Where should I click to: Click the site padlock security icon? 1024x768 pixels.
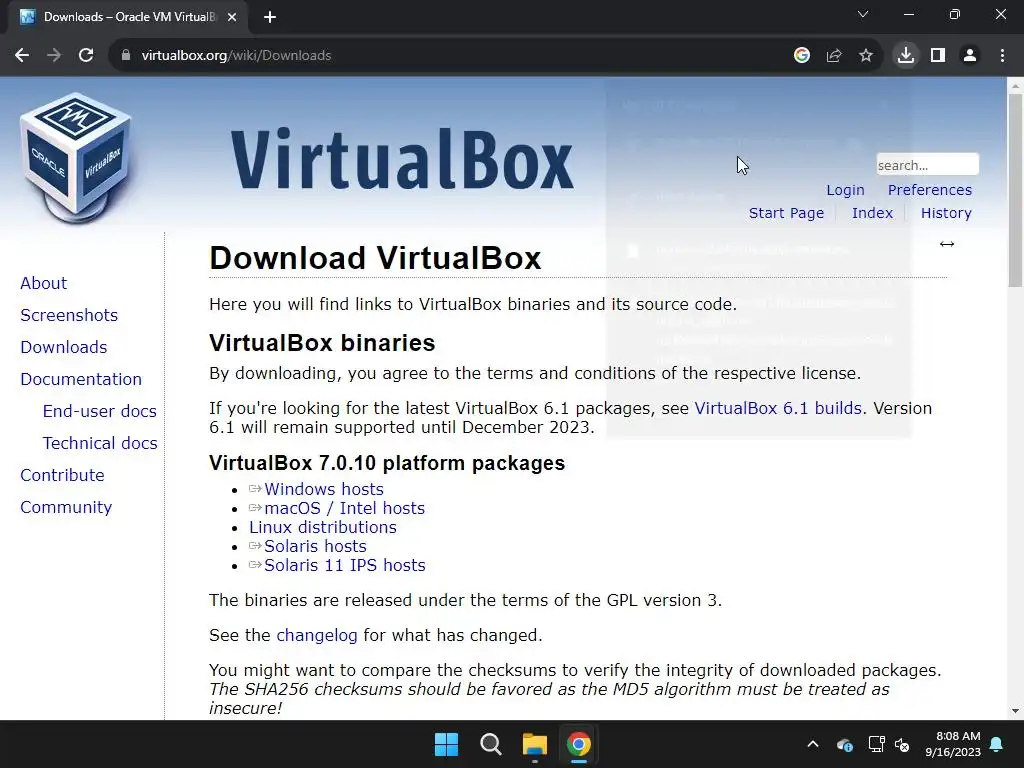tap(125, 56)
